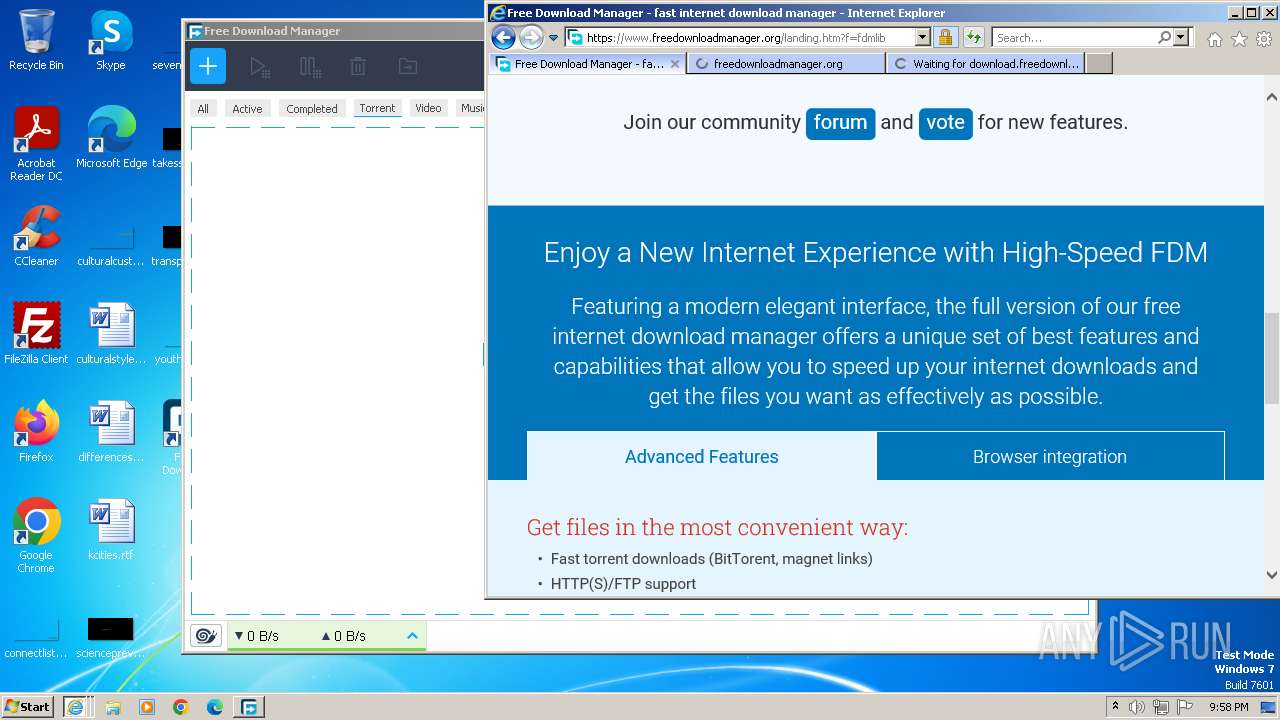Click the volume speaker tray icon
This screenshot has width=1280, height=720.
coord(1137,707)
